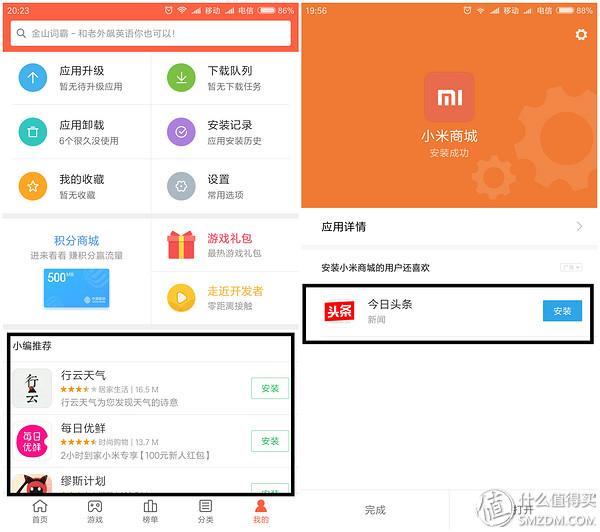
Task: Tap the 6个很久没使用 subtitle
Action: click(x=89, y=141)
